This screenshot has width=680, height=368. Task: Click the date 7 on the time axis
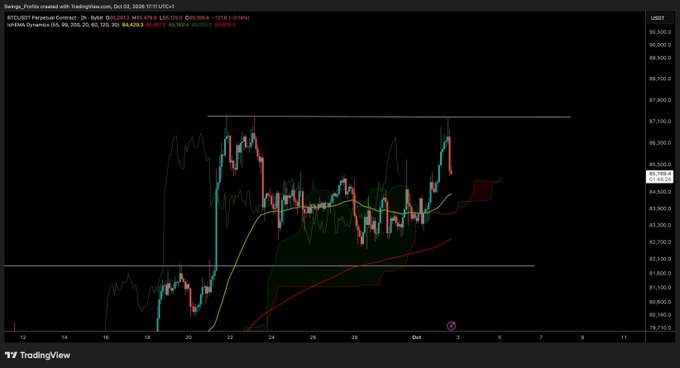click(541, 337)
